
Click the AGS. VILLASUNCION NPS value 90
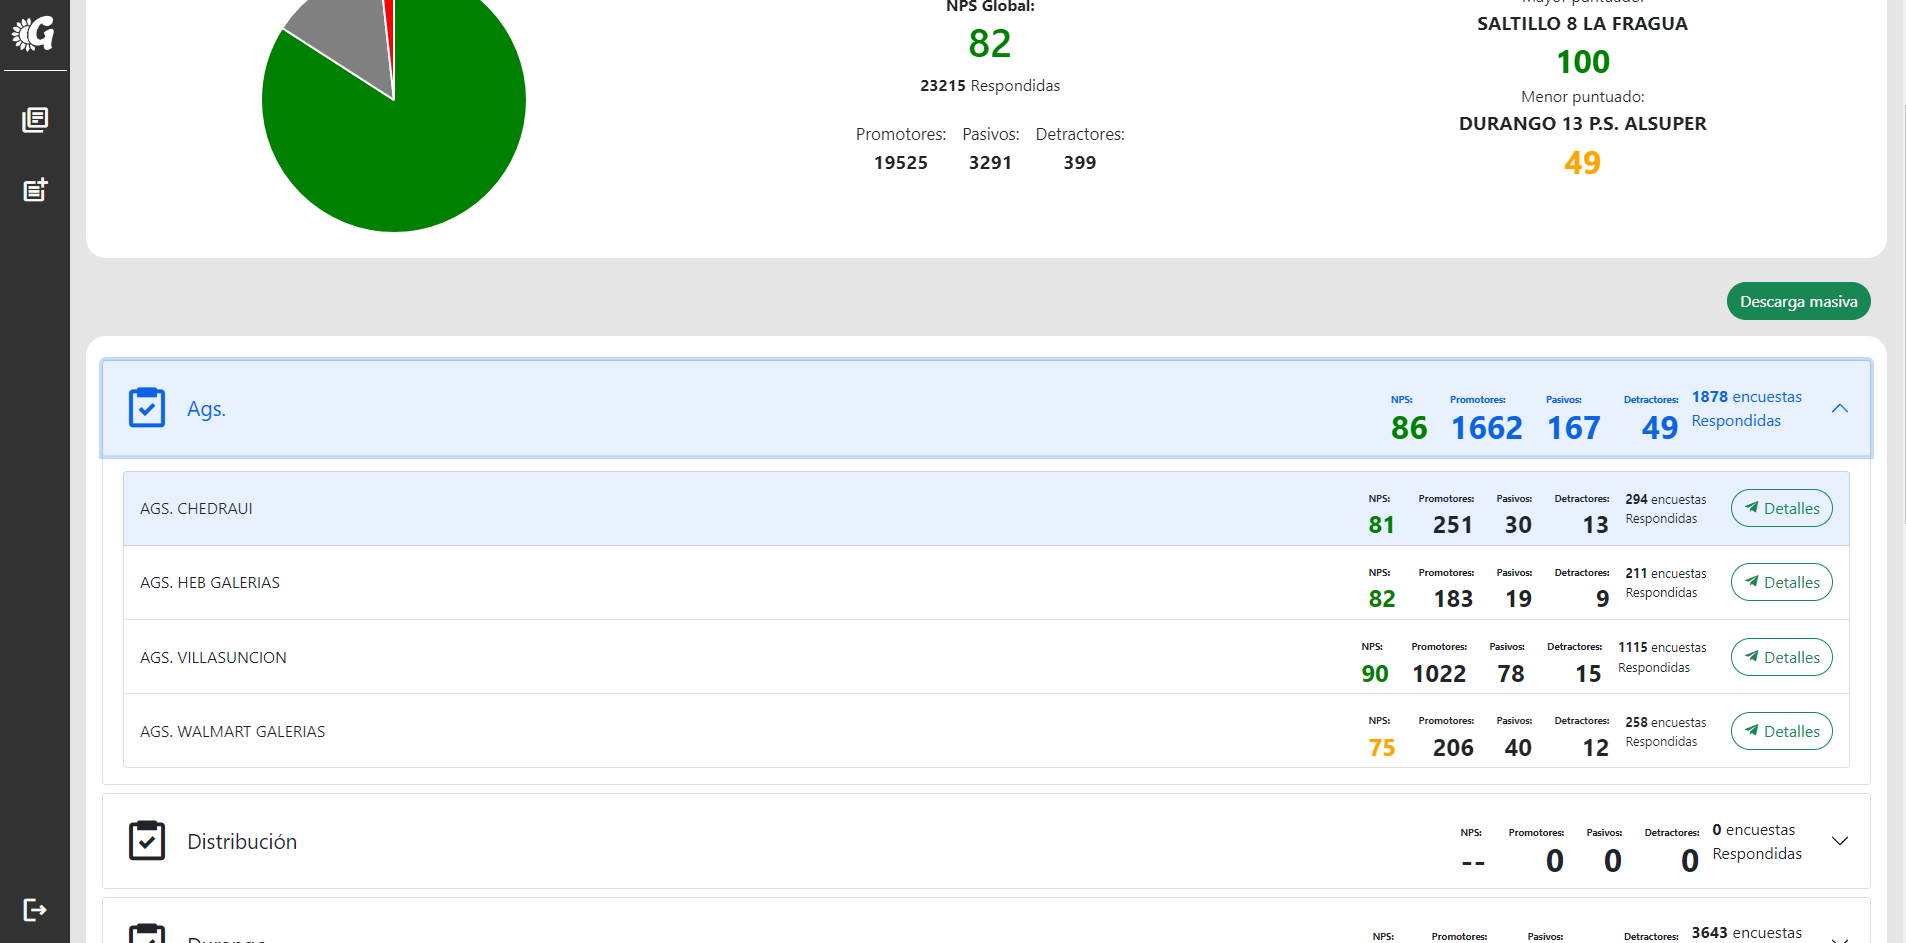[x=1375, y=674]
